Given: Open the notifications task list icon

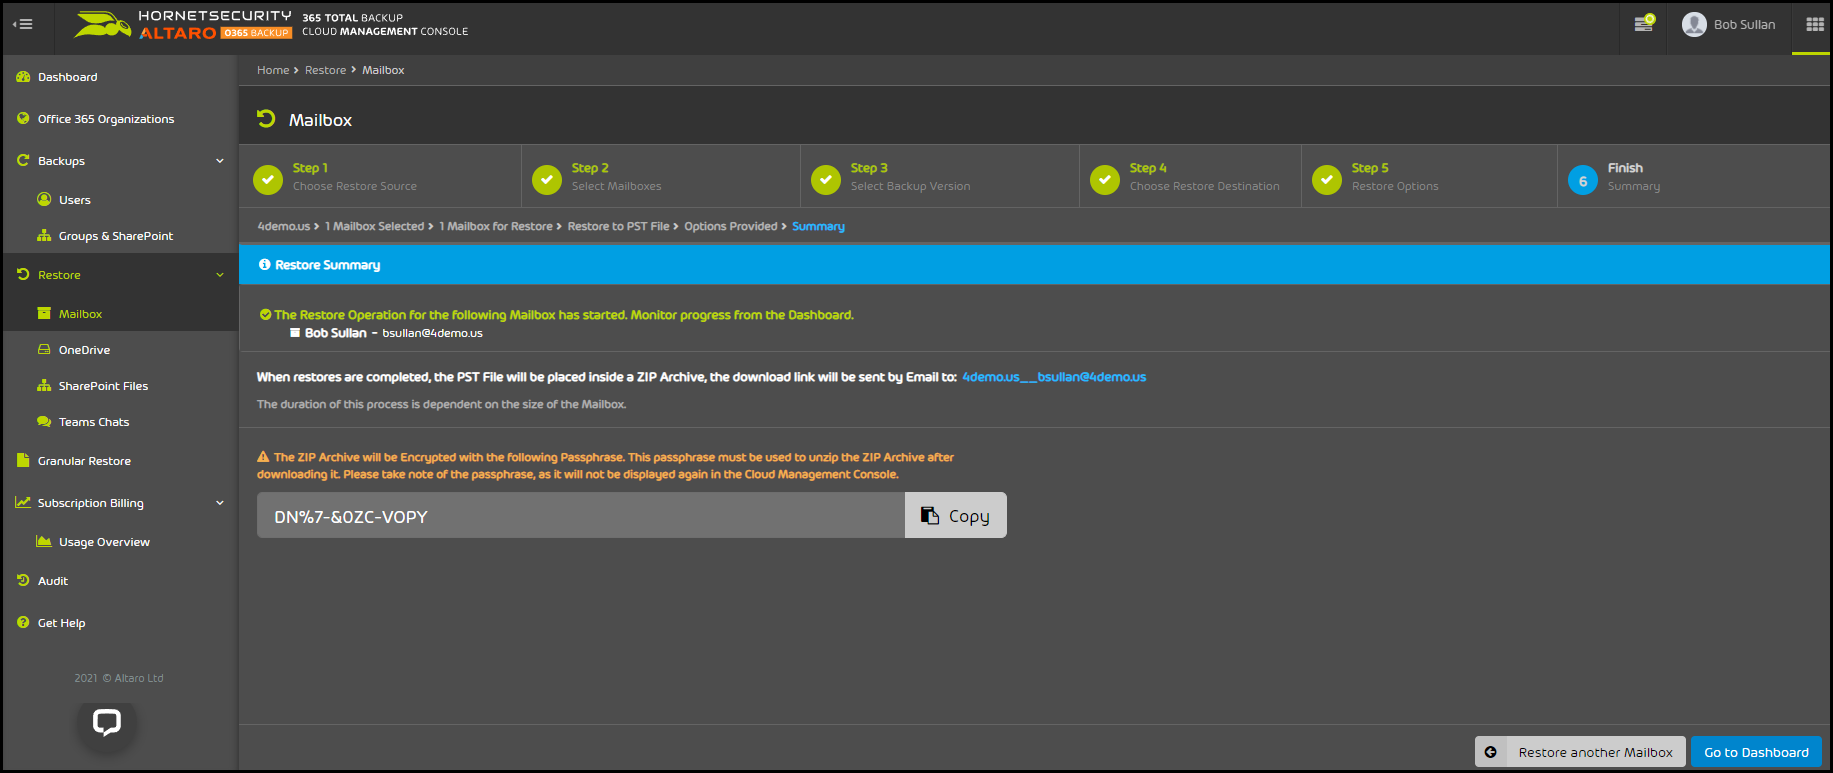Looking at the screenshot, I should coord(1644,24).
